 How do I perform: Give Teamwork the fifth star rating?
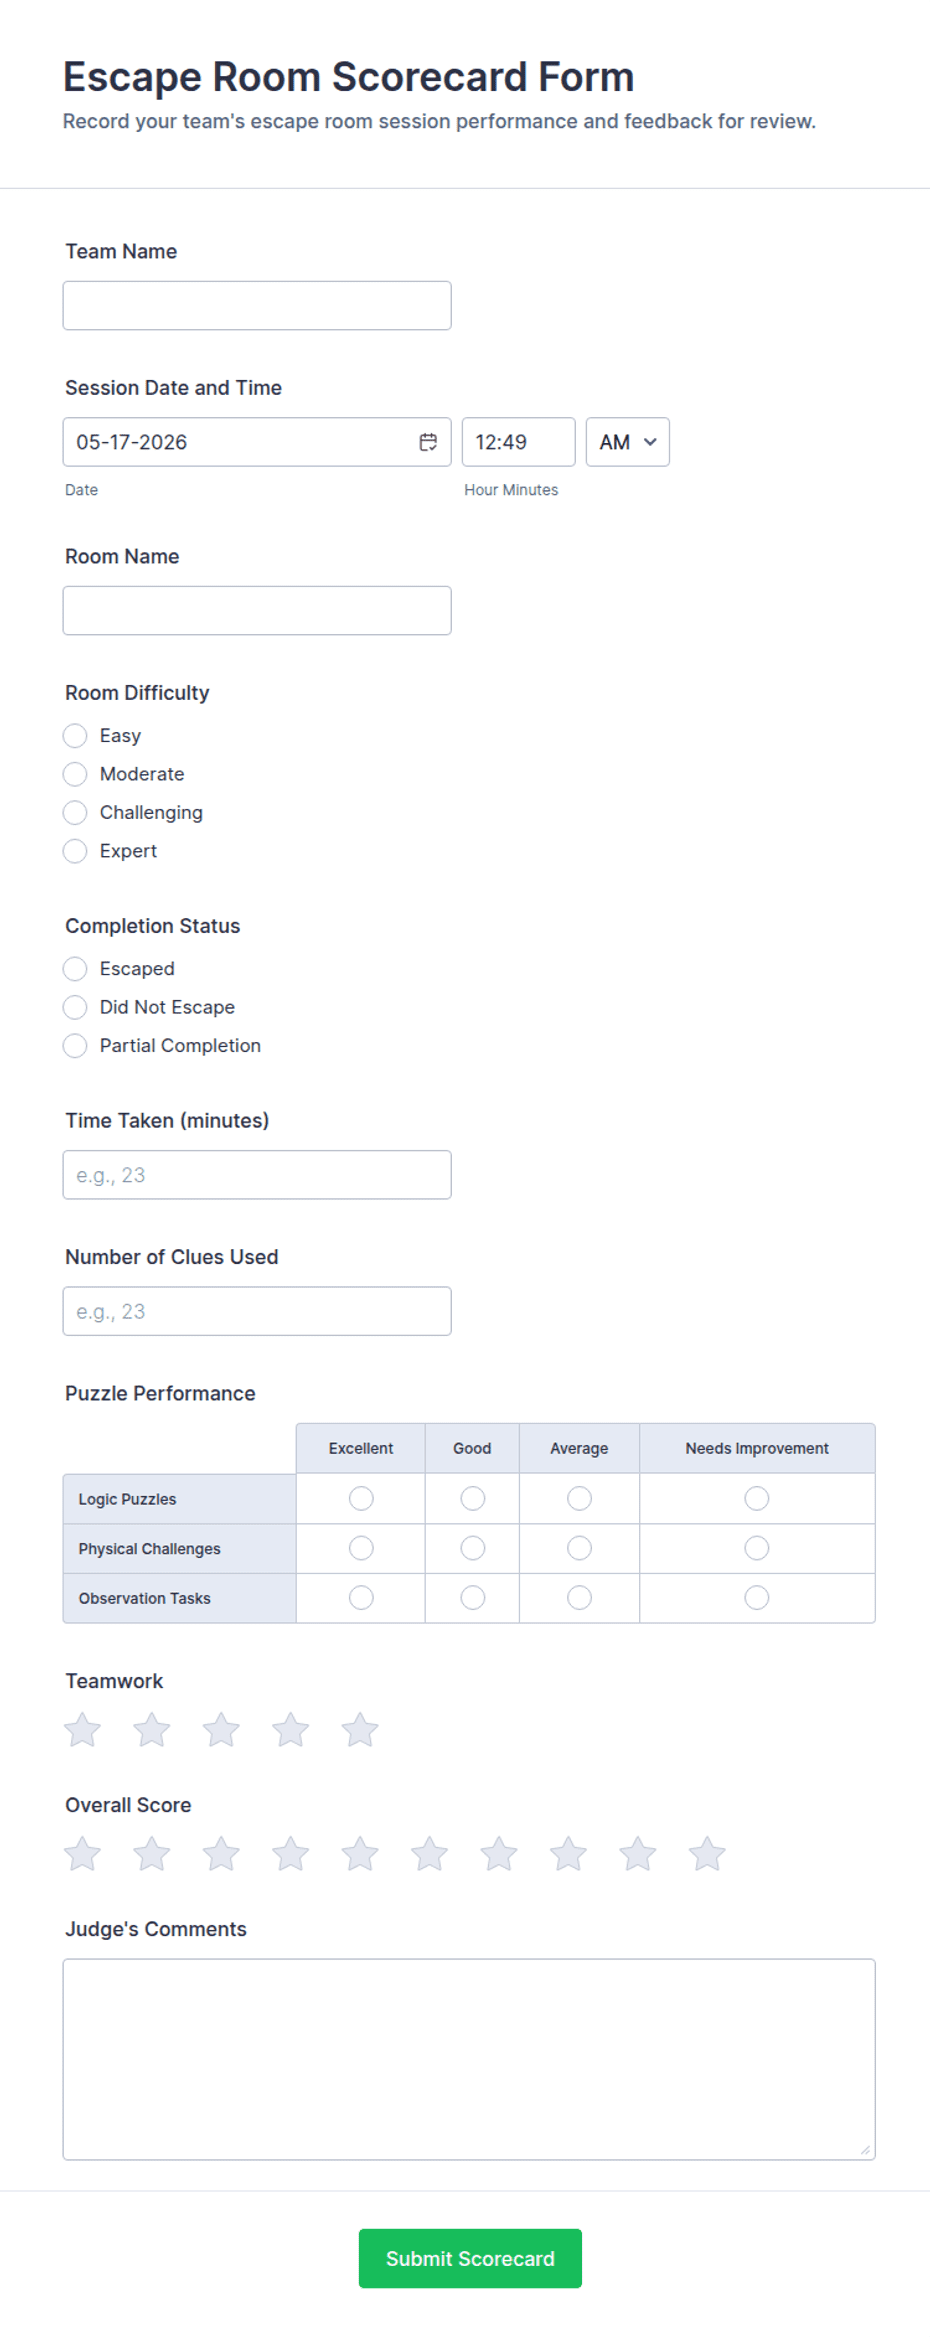pos(360,1730)
